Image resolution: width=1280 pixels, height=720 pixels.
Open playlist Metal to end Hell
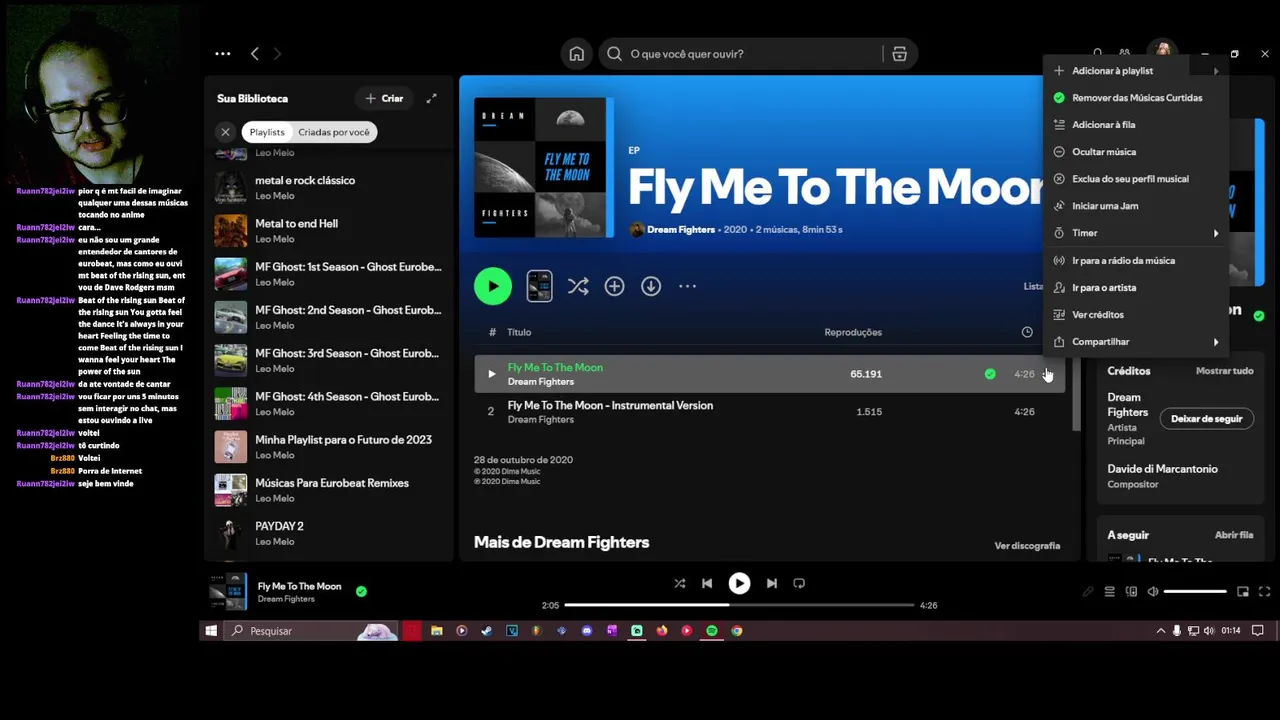tap(330, 231)
